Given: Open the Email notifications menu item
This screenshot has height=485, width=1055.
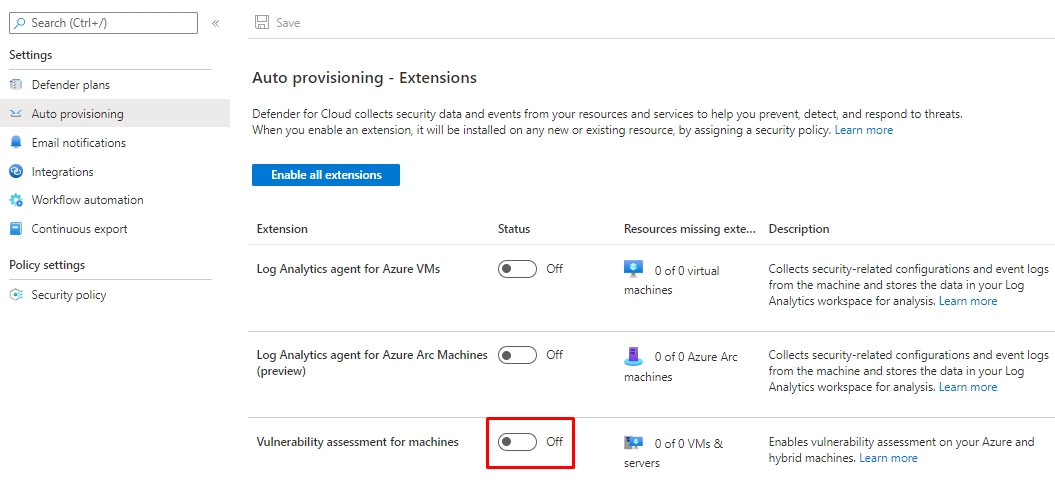Looking at the screenshot, I should coord(78,143).
